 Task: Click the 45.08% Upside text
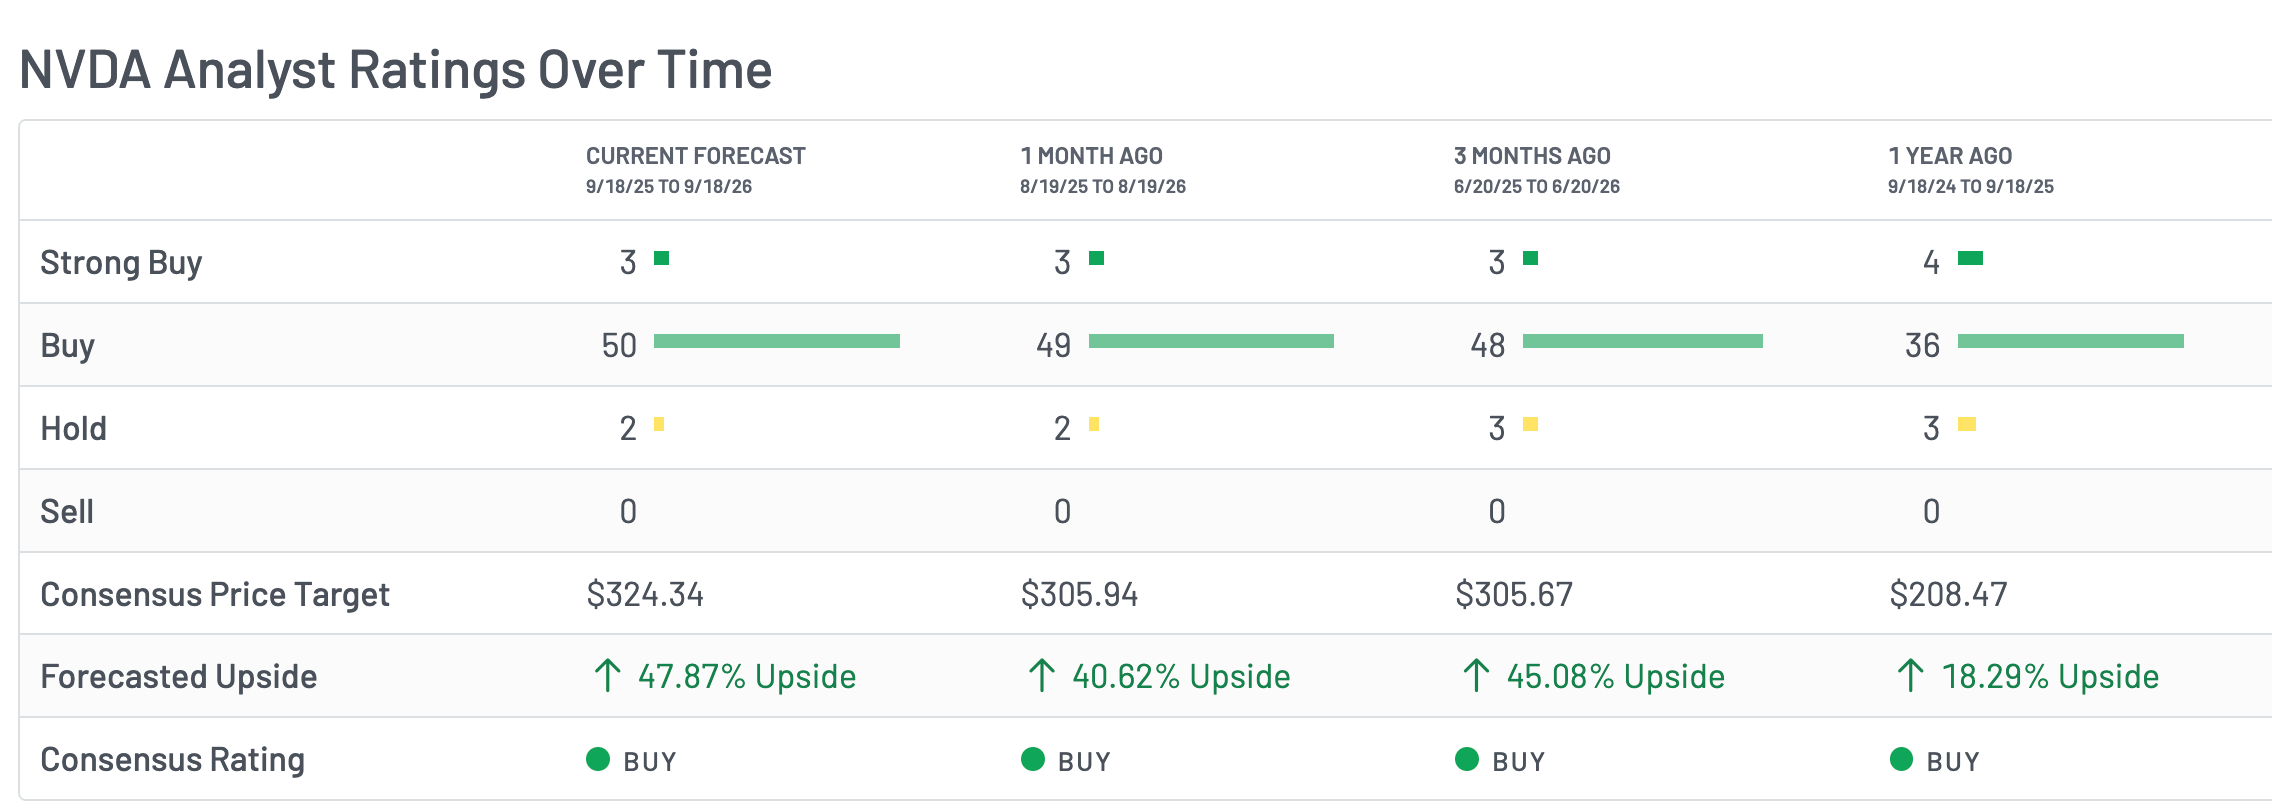point(1616,677)
